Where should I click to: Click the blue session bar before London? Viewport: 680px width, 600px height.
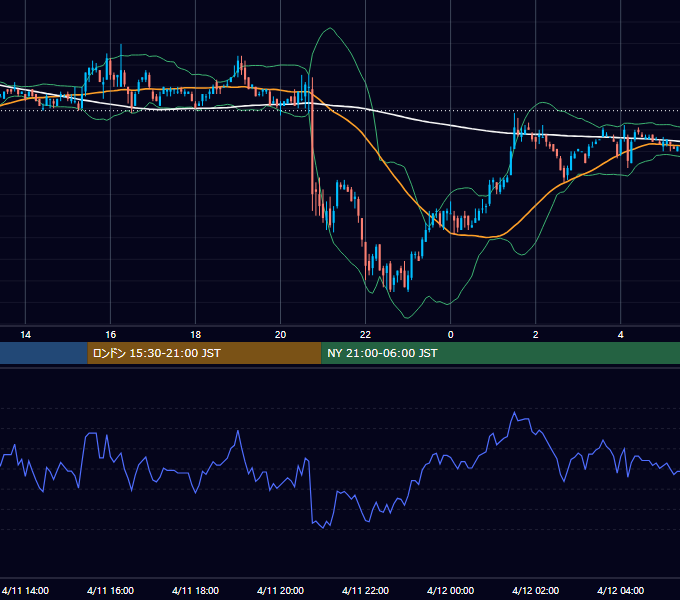coord(43,353)
